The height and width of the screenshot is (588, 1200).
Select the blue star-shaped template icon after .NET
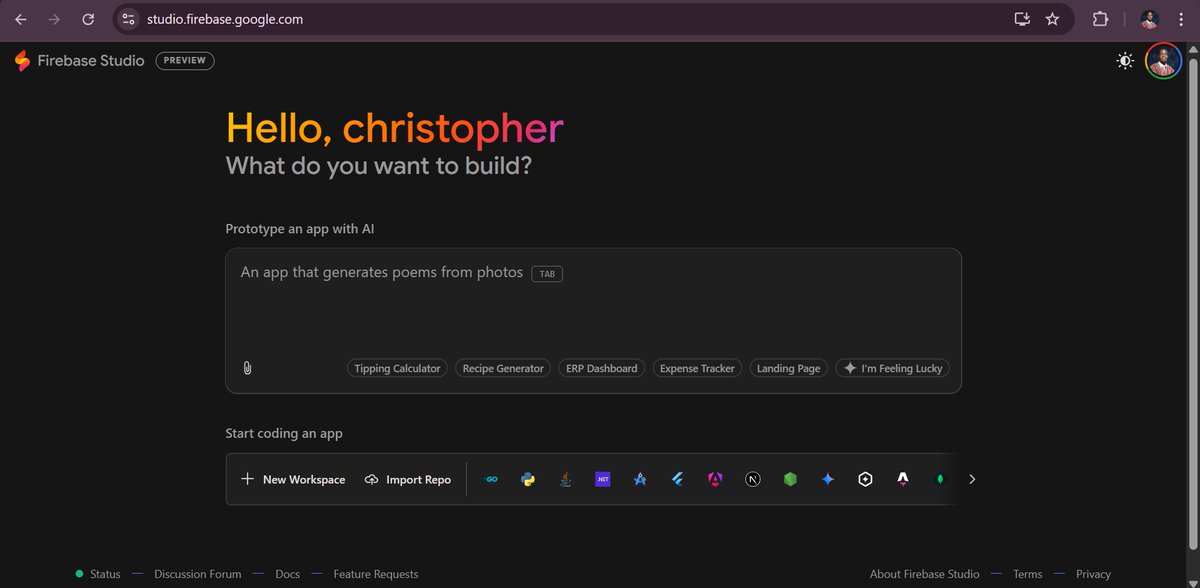click(x=640, y=479)
